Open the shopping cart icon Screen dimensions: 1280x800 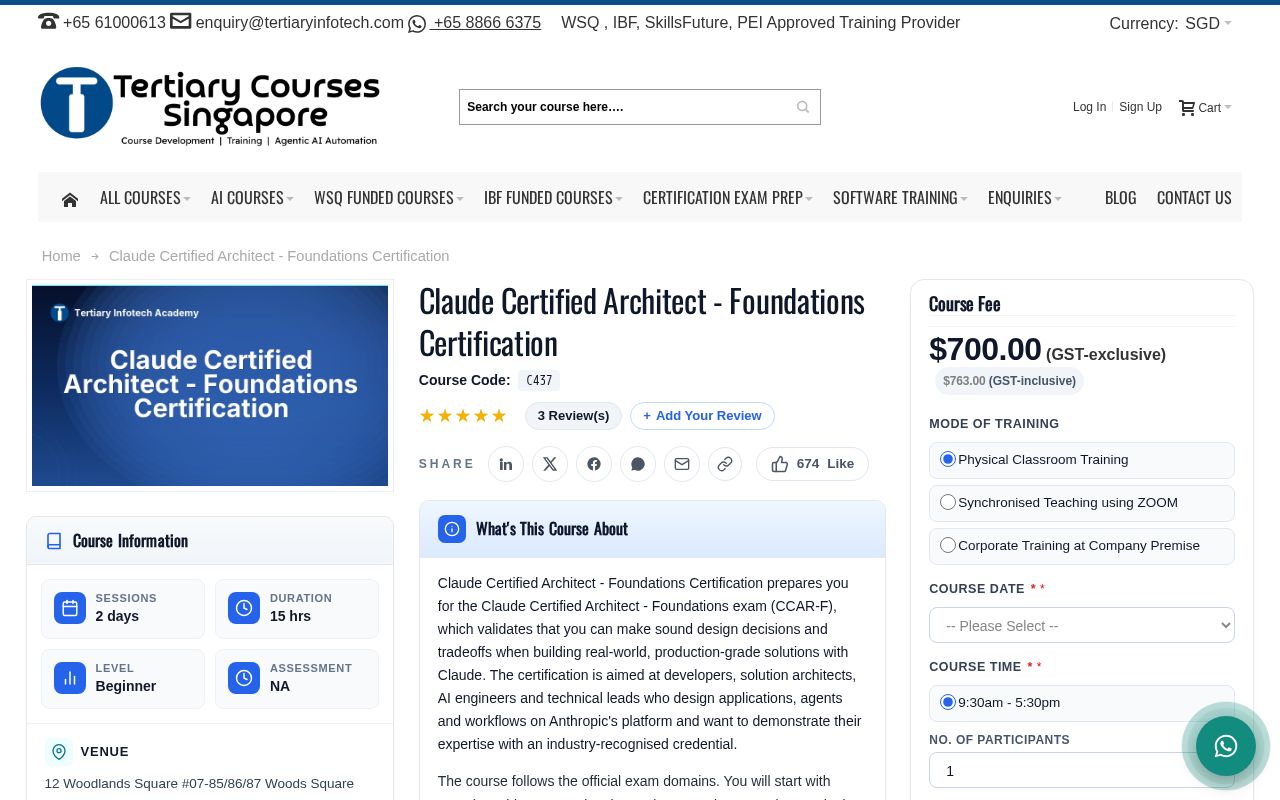click(x=1187, y=107)
